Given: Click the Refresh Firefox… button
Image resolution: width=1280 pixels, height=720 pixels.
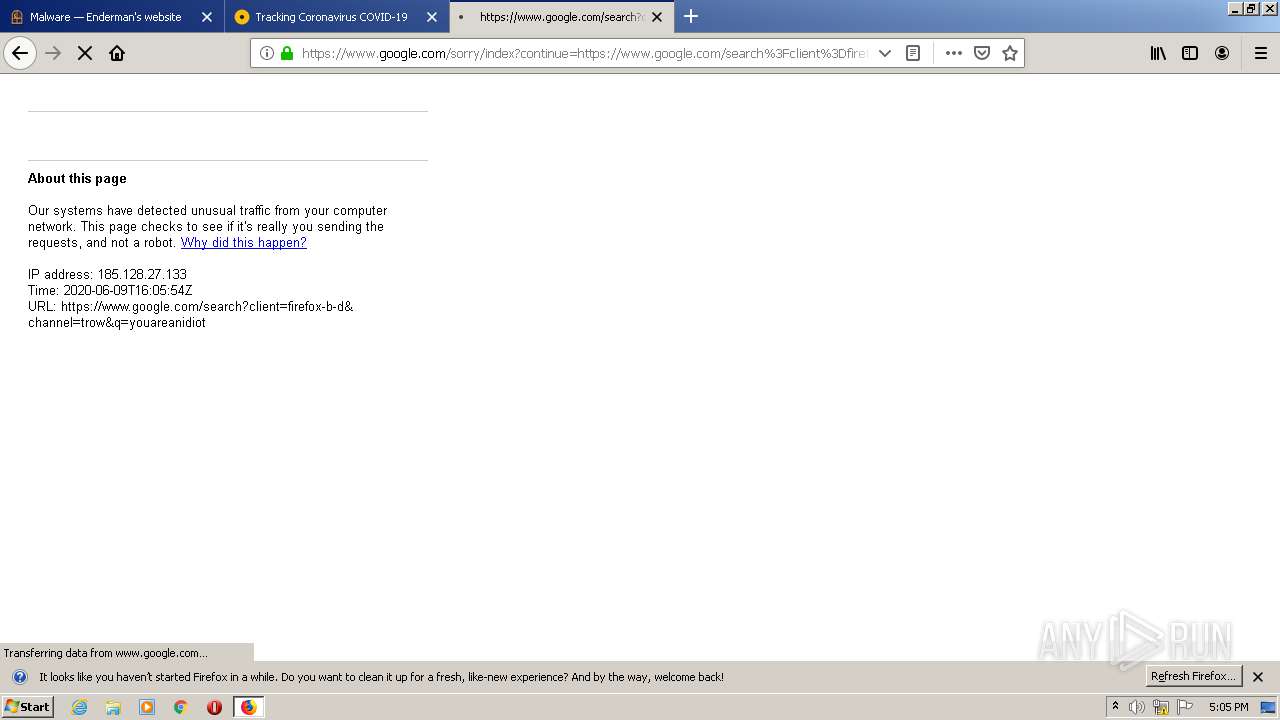Looking at the screenshot, I should 1194,676.
